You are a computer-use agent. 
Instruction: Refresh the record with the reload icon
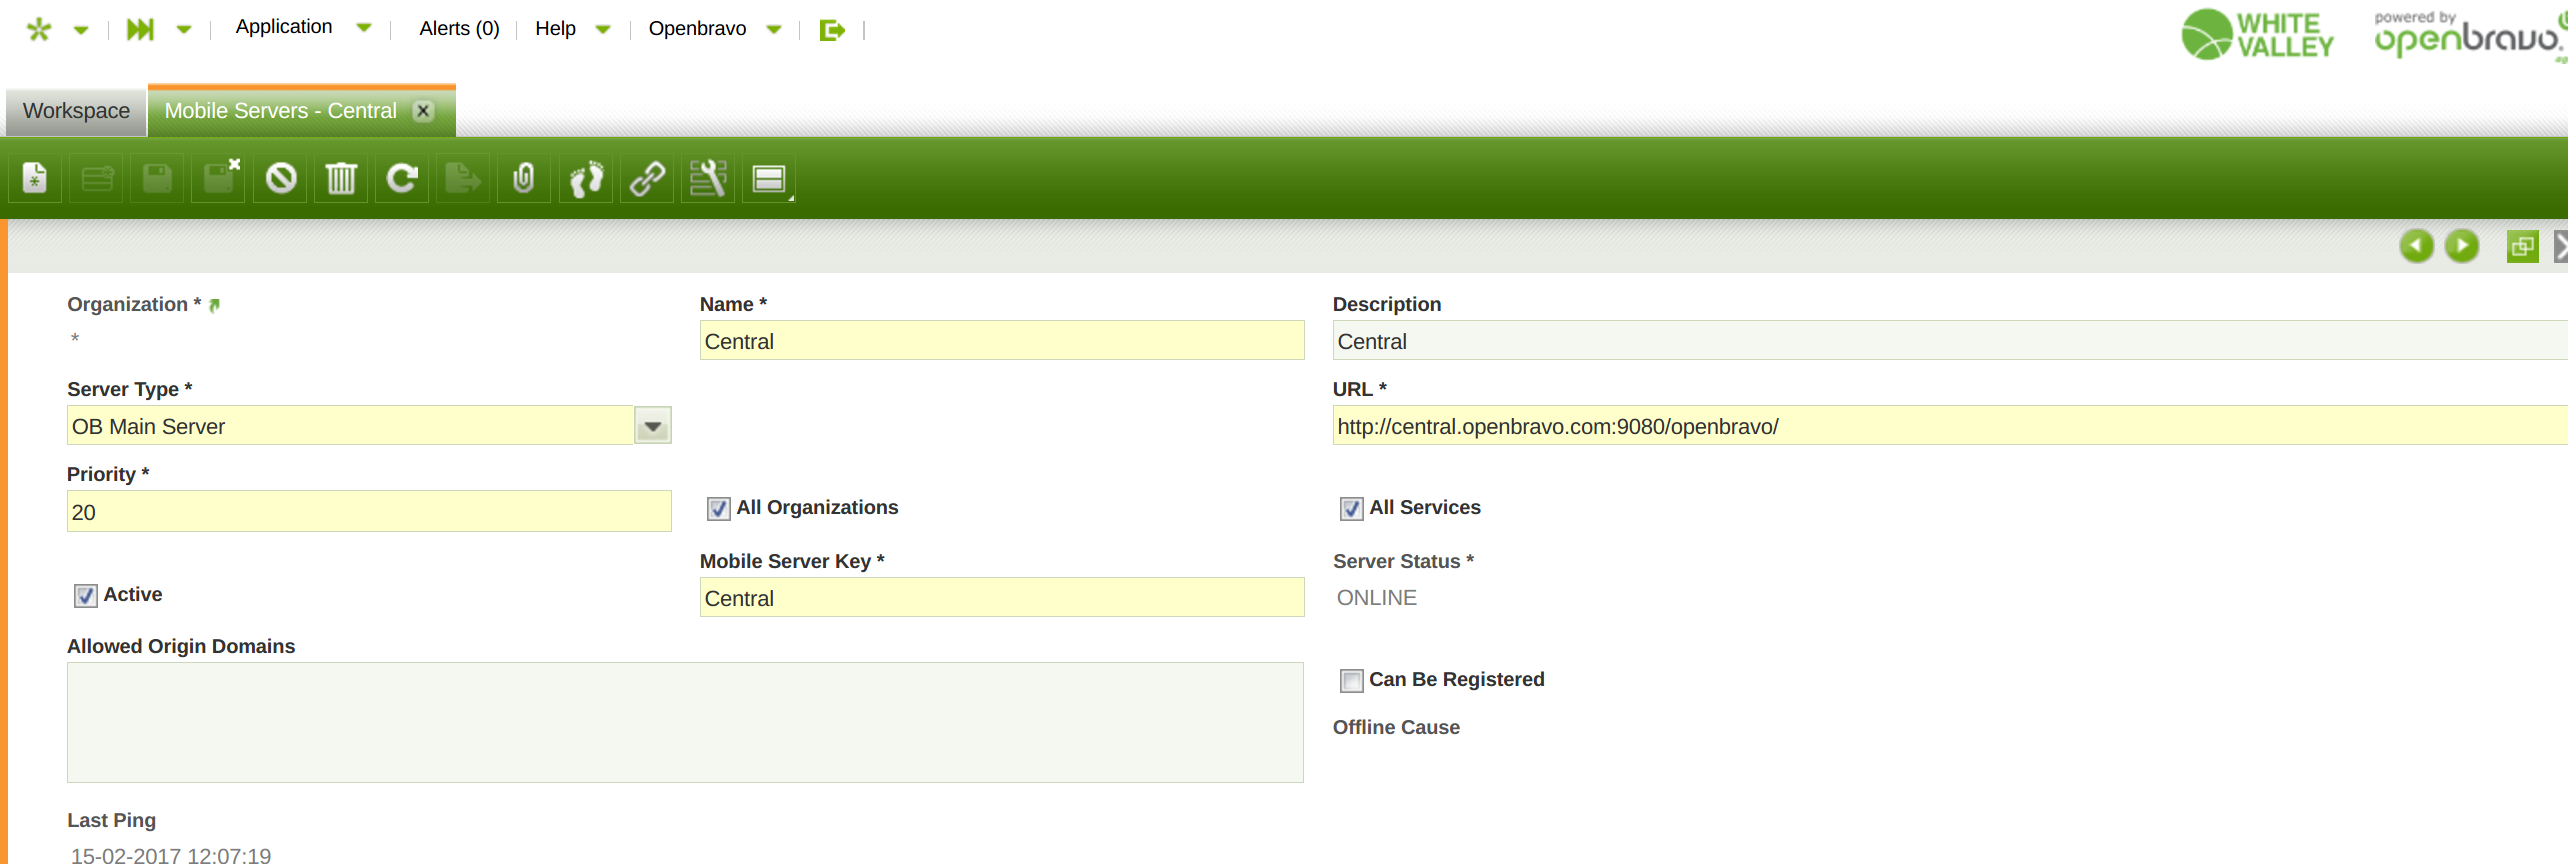(402, 179)
